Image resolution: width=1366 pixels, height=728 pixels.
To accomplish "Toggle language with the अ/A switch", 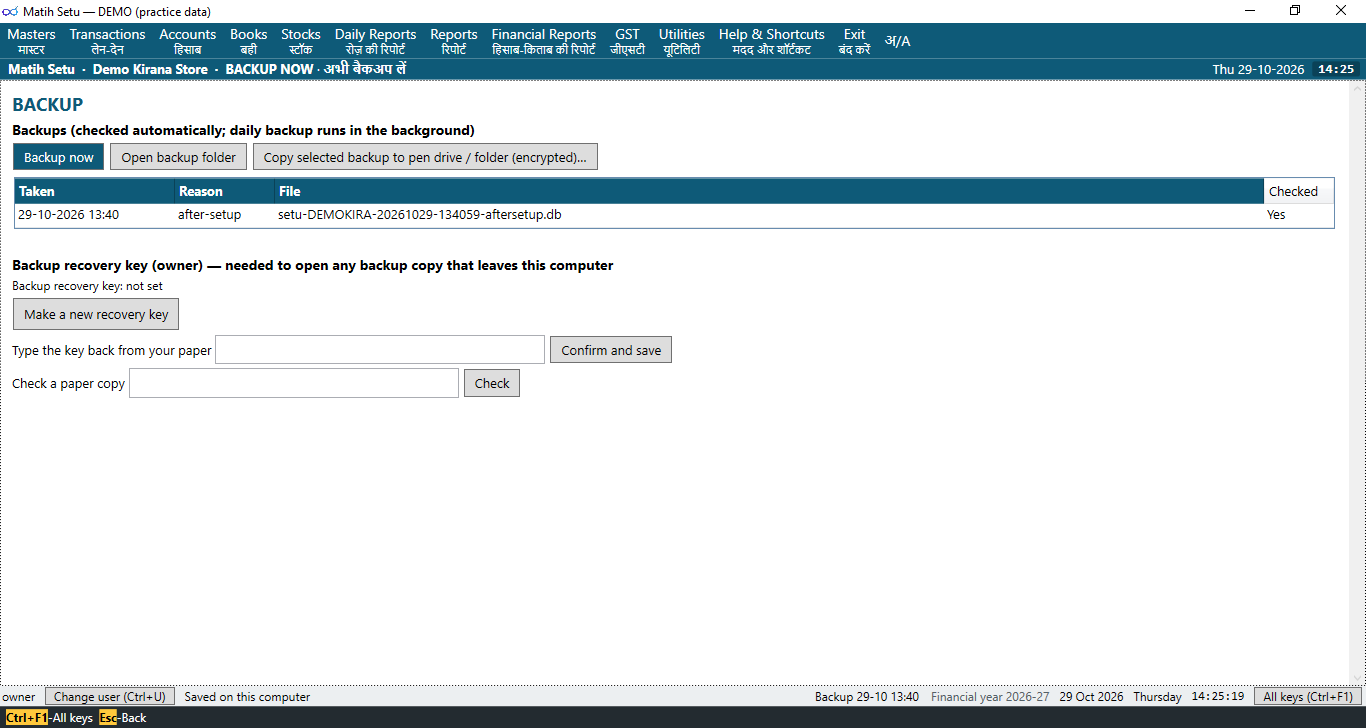I will [897, 41].
